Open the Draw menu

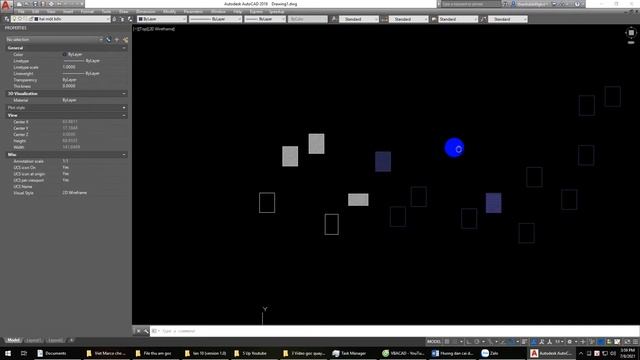[x=123, y=12]
